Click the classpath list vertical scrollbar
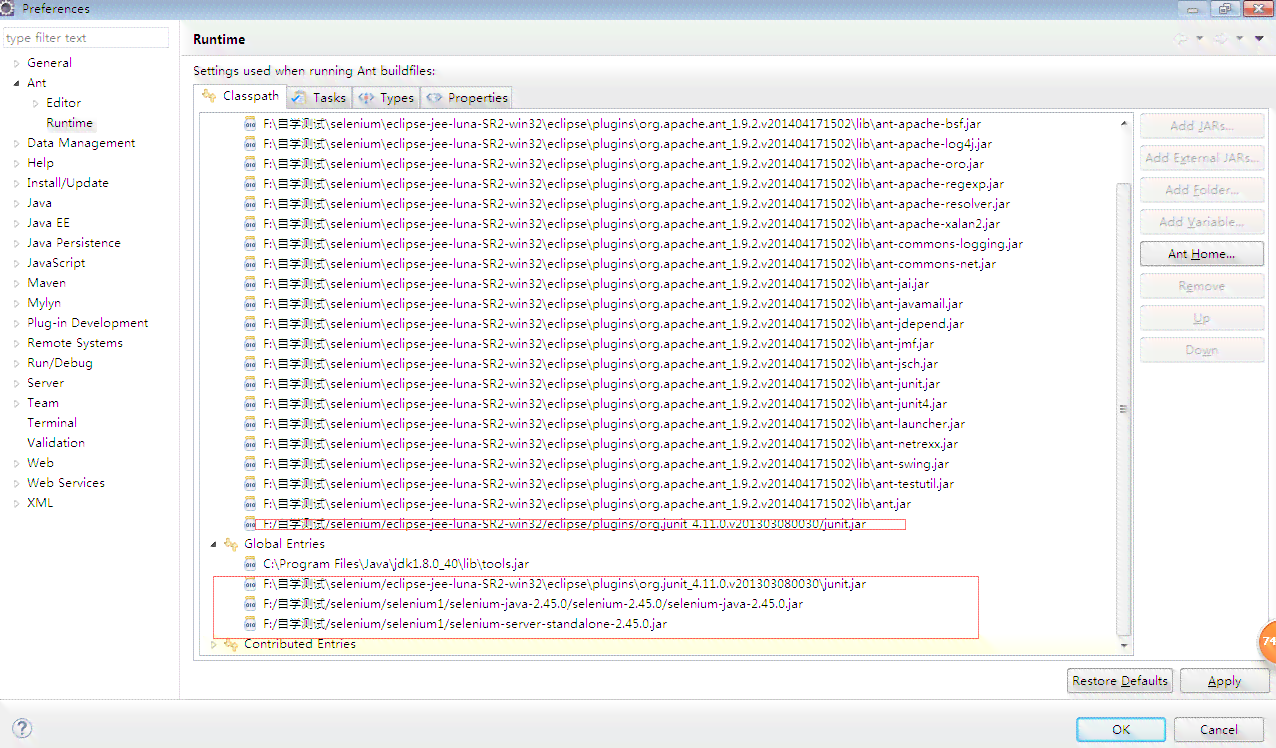Viewport: 1276px width, 748px height. [x=1123, y=408]
